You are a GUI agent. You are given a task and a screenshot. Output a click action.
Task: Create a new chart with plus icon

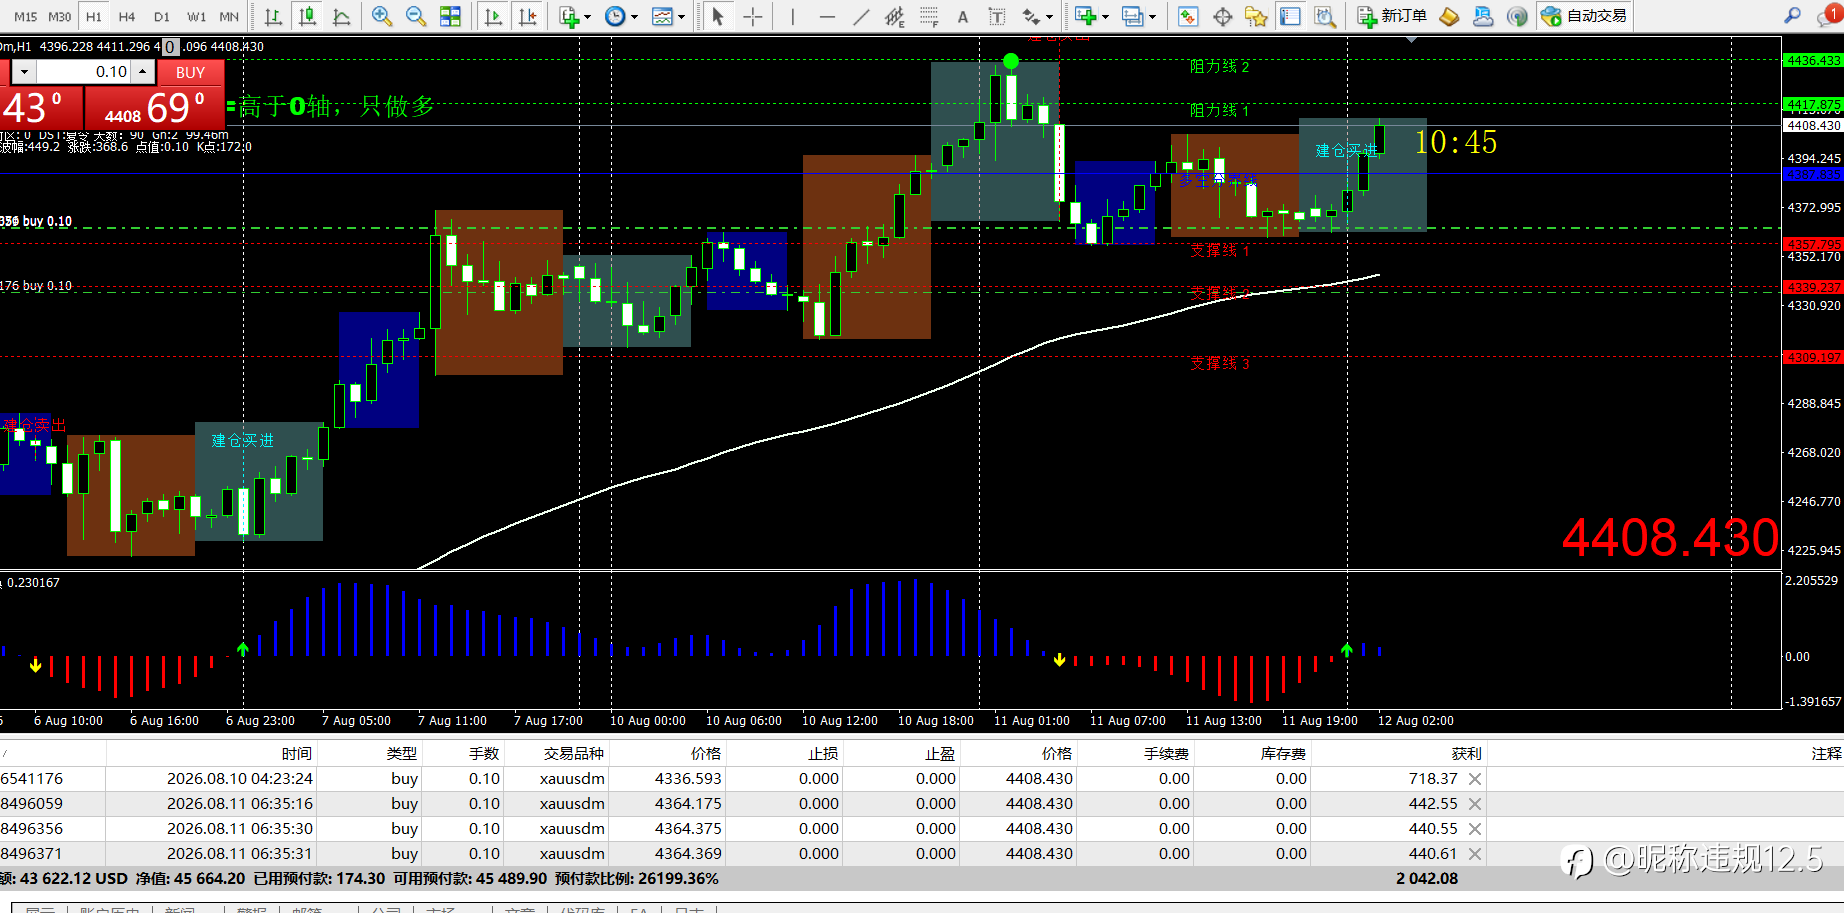click(1086, 16)
